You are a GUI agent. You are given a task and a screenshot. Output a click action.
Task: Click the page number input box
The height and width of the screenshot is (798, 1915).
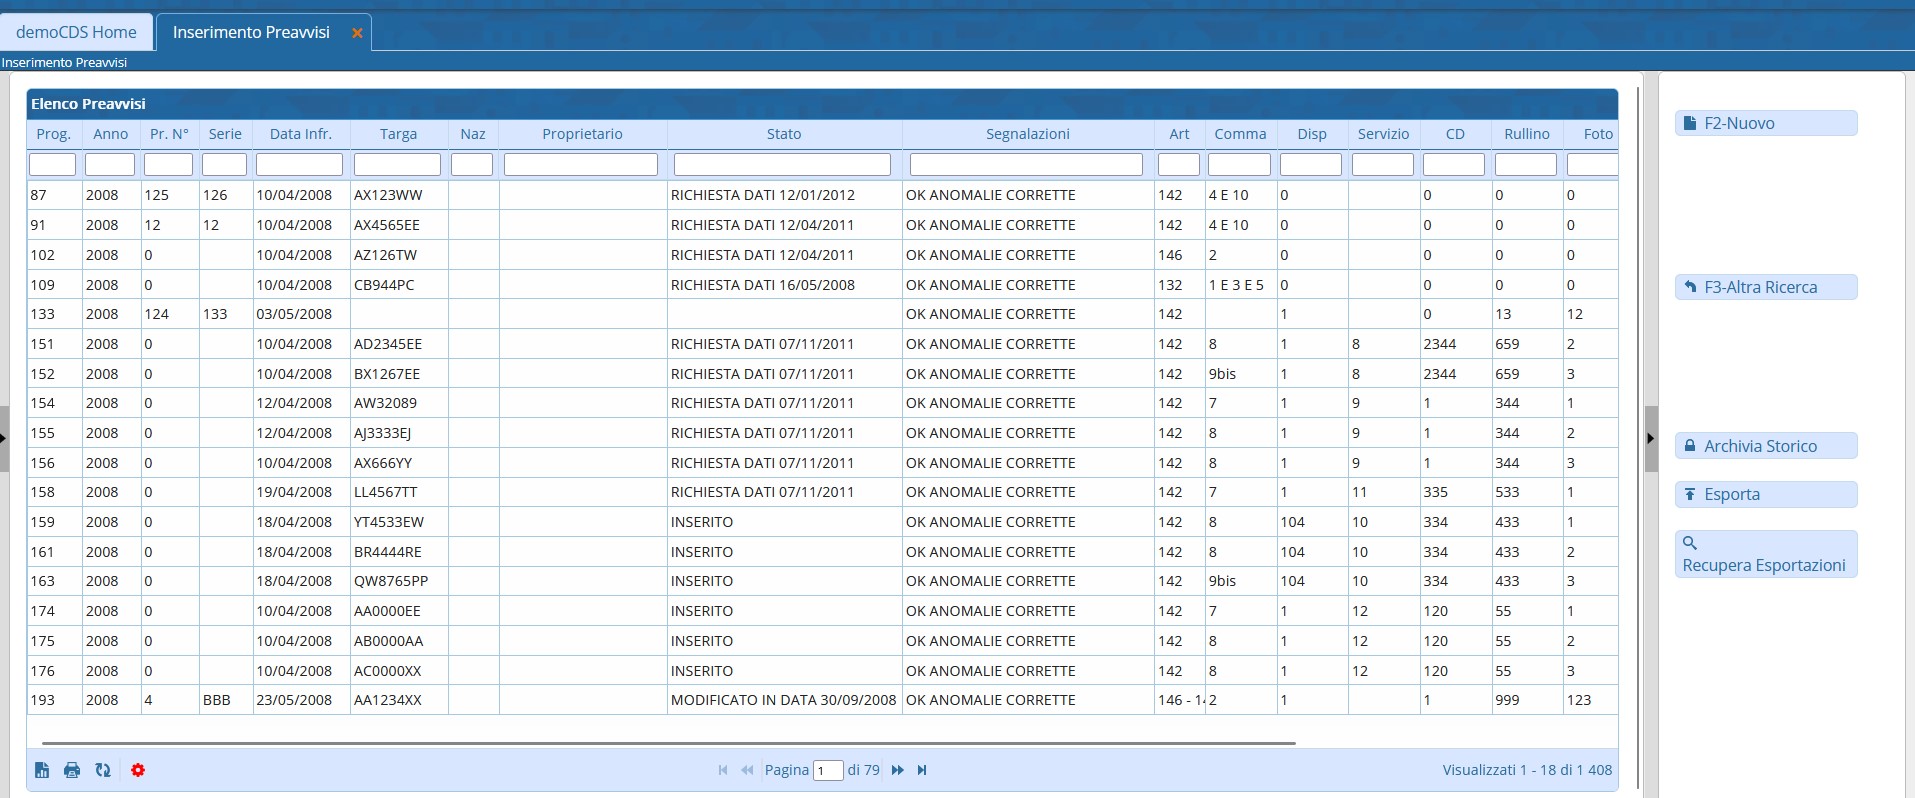(x=828, y=771)
